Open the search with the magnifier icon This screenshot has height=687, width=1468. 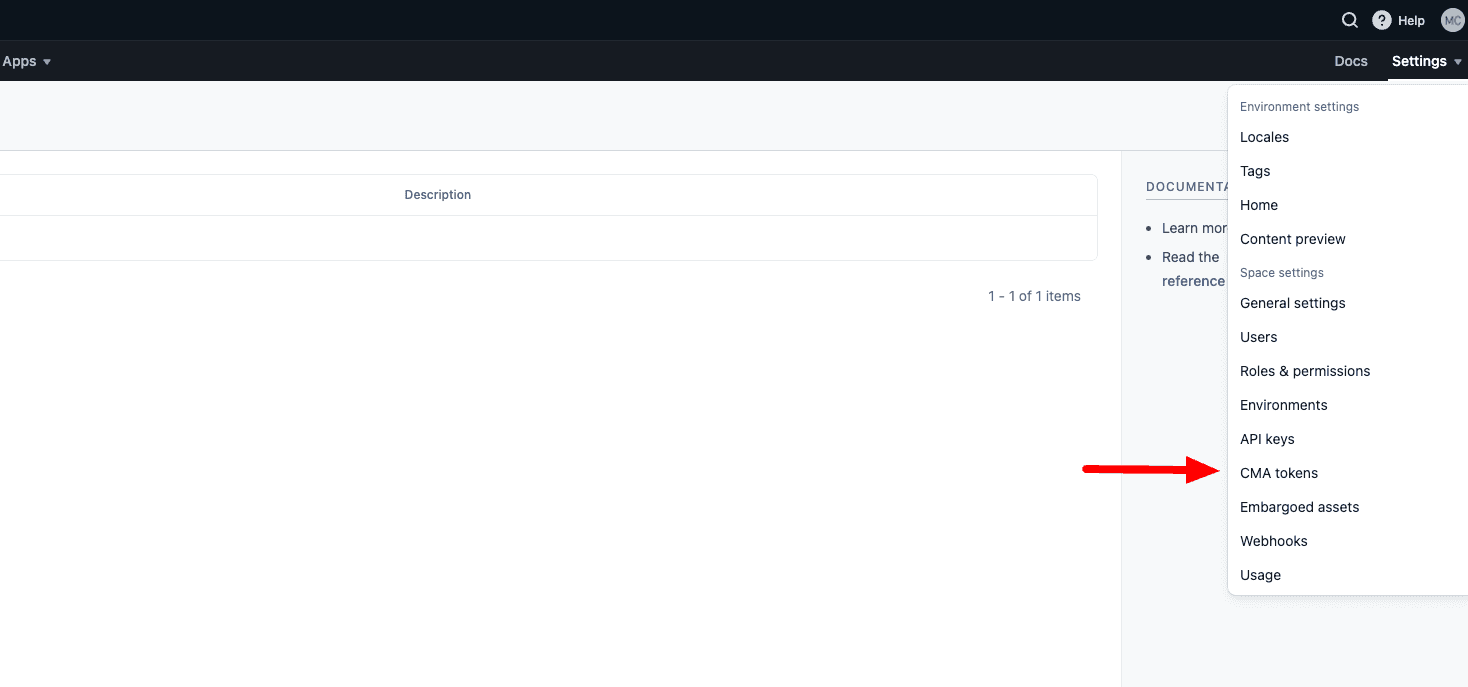pos(1349,19)
